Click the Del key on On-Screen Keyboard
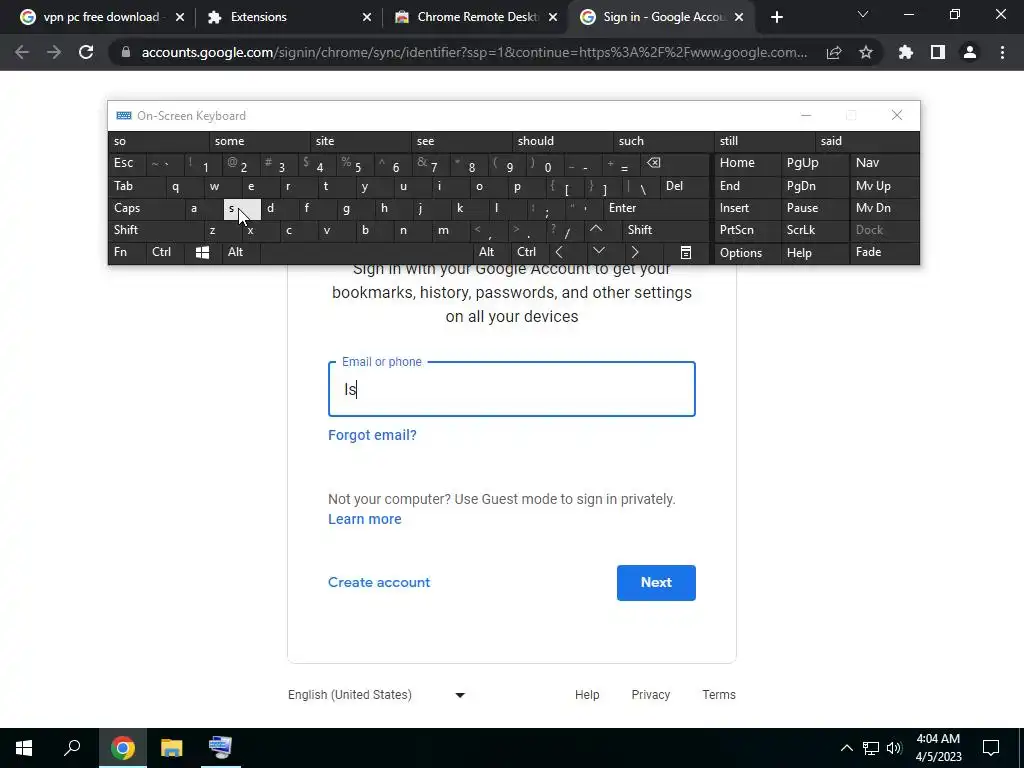 [x=684, y=186]
